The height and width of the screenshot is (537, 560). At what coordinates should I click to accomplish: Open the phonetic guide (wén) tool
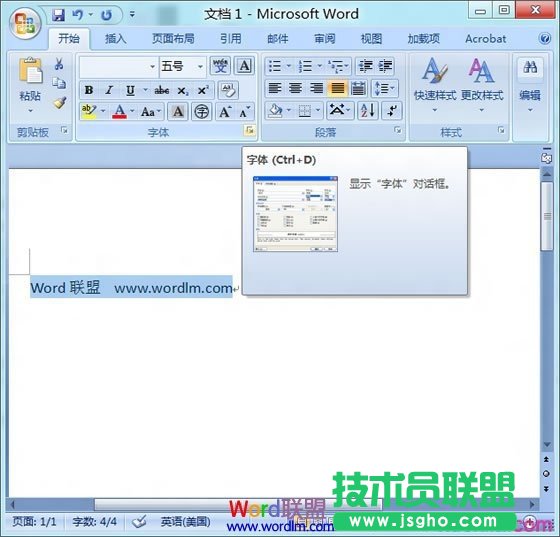pyautogui.click(x=220, y=66)
